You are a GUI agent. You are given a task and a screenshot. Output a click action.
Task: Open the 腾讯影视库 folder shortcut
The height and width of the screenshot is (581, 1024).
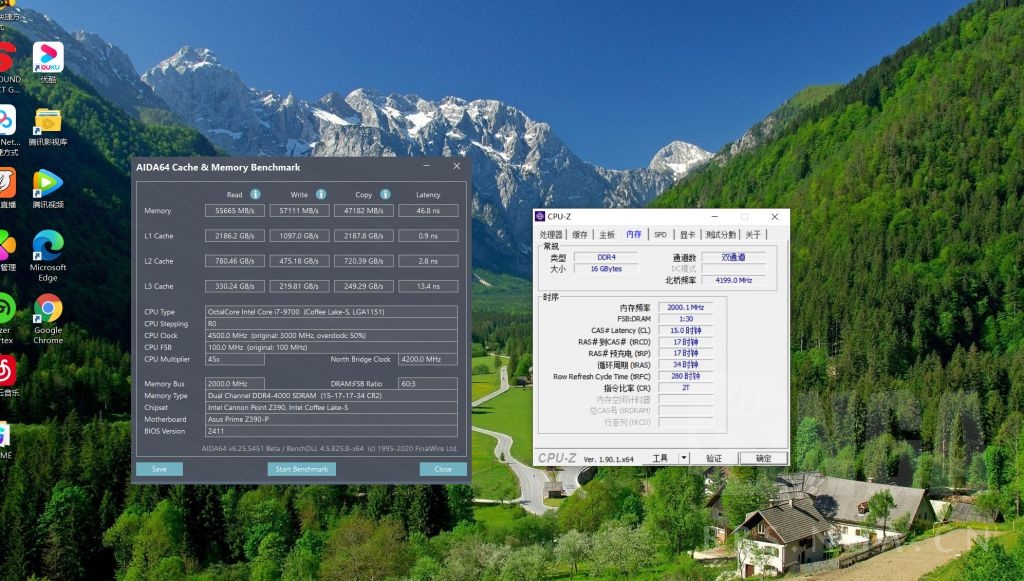(x=47, y=121)
